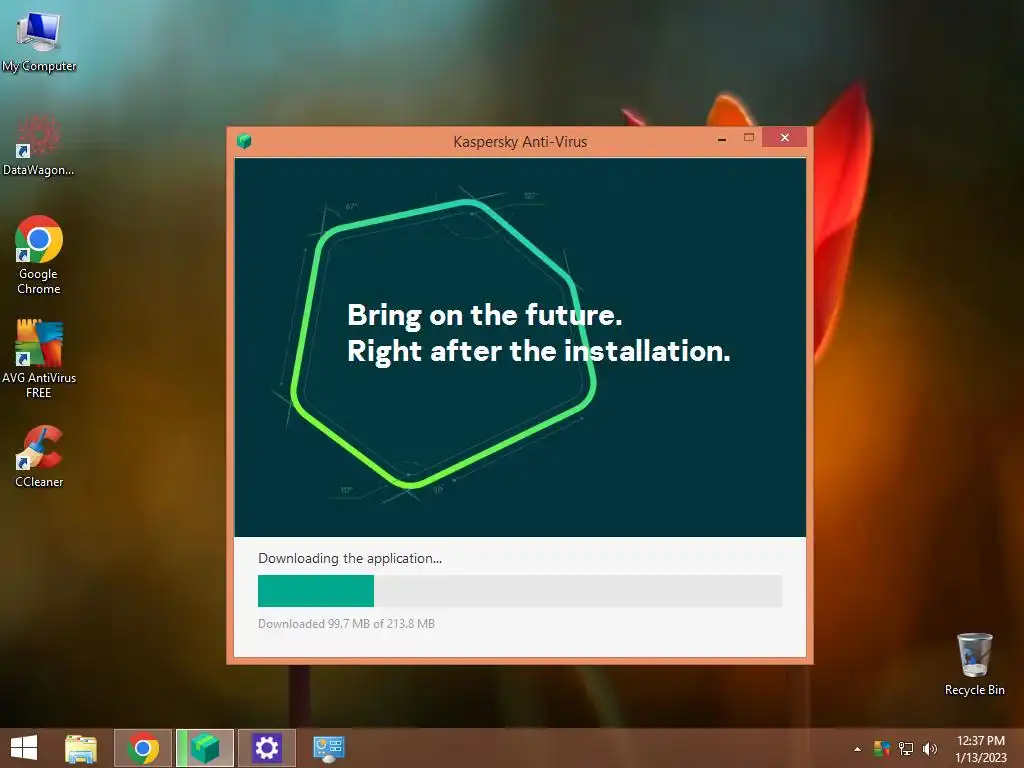This screenshot has height=768, width=1024.
Task: Open the control panel taskbar icon
Action: pyautogui.click(x=328, y=748)
